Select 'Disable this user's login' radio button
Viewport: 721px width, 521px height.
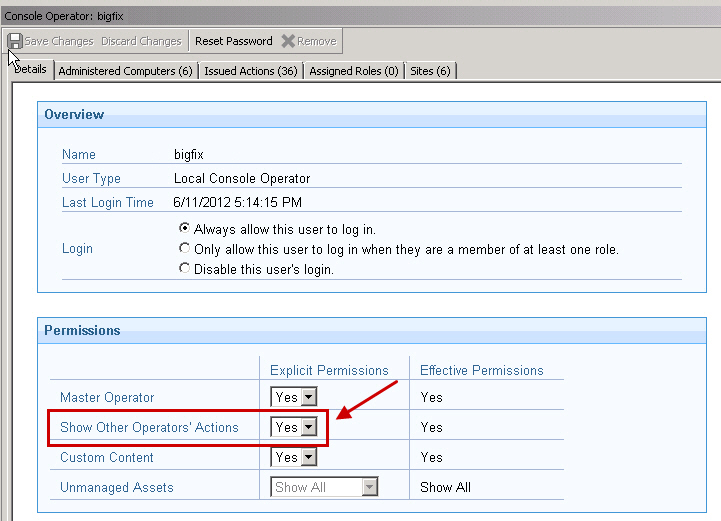point(184,268)
